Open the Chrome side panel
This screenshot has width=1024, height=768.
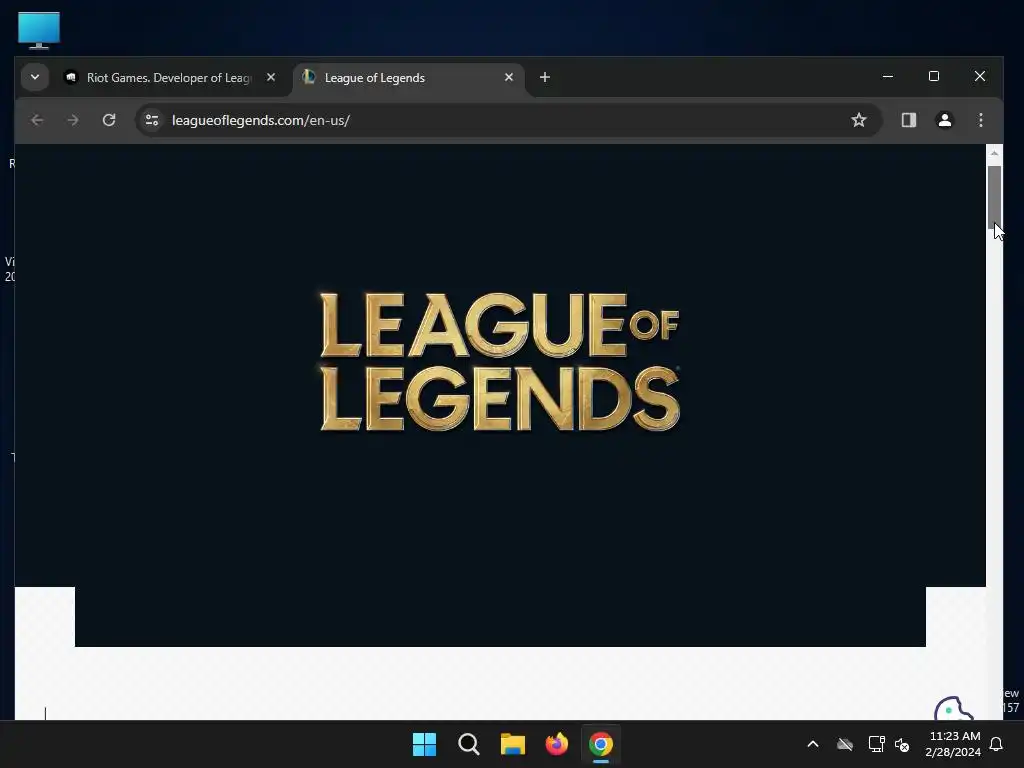pos(908,120)
